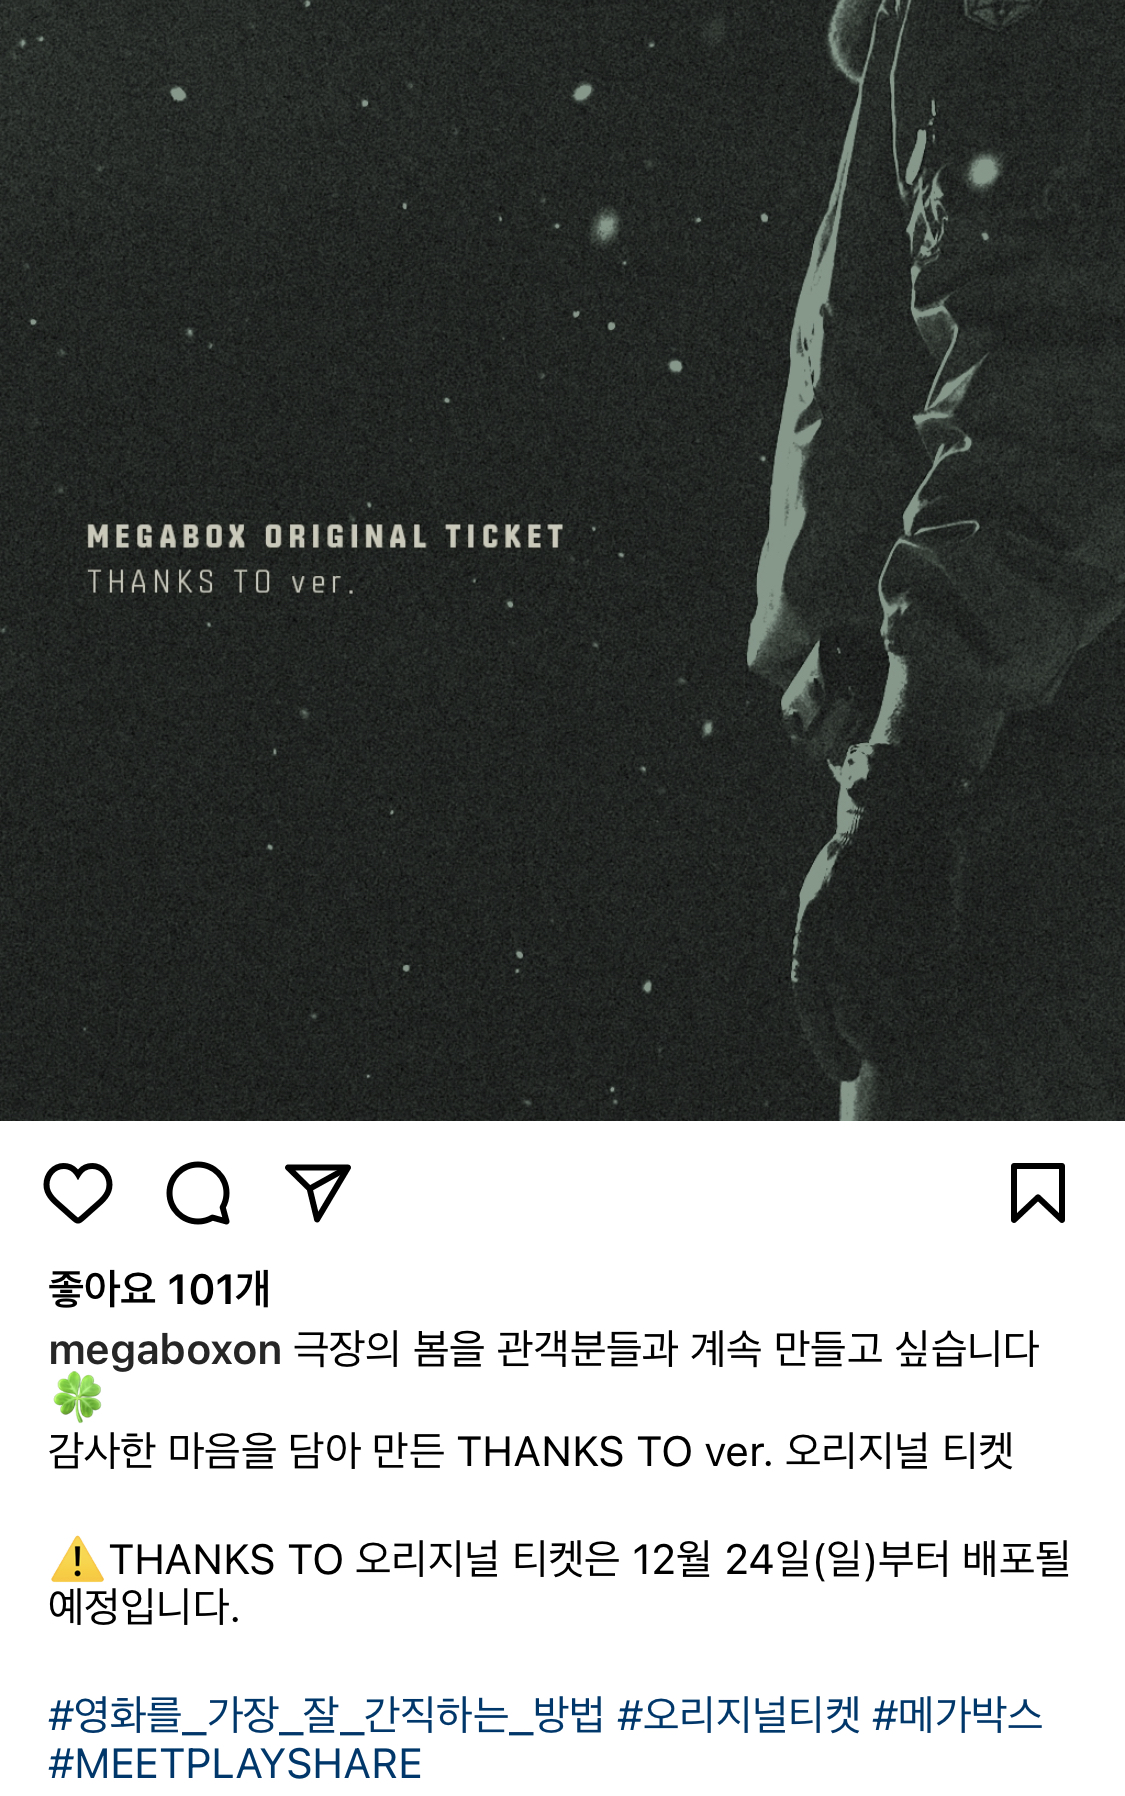The height and width of the screenshot is (1796, 1125).
Task: Save the post with bookmark icon
Action: coord(1038,1192)
